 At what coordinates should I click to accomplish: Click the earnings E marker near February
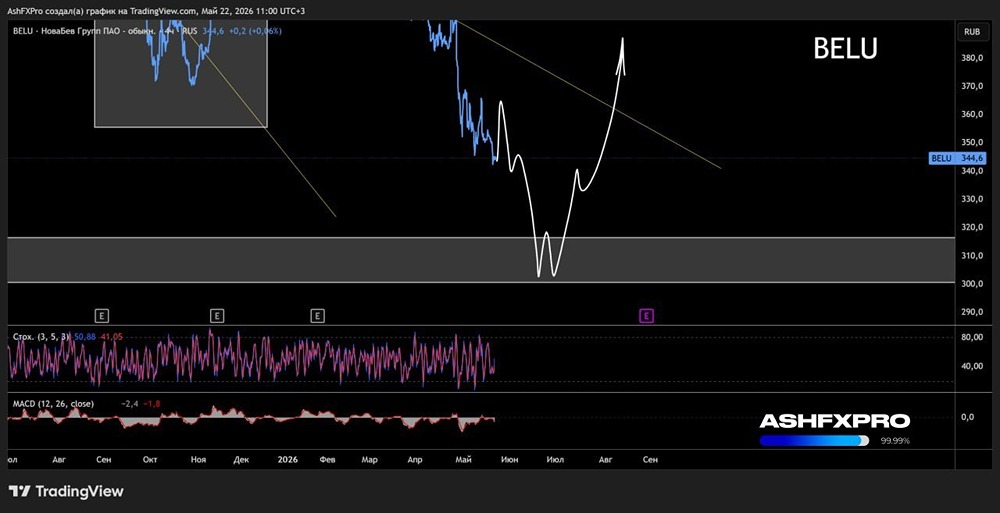tap(318, 315)
